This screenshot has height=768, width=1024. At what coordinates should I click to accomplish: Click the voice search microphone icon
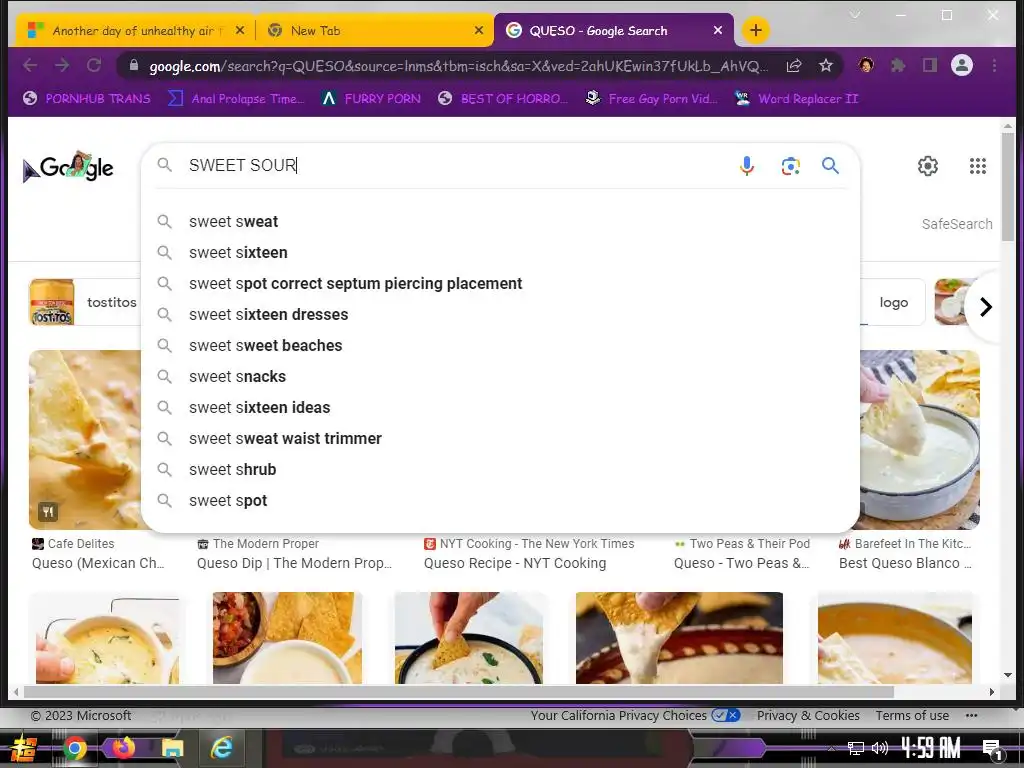pyautogui.click(x=746, y=166)
